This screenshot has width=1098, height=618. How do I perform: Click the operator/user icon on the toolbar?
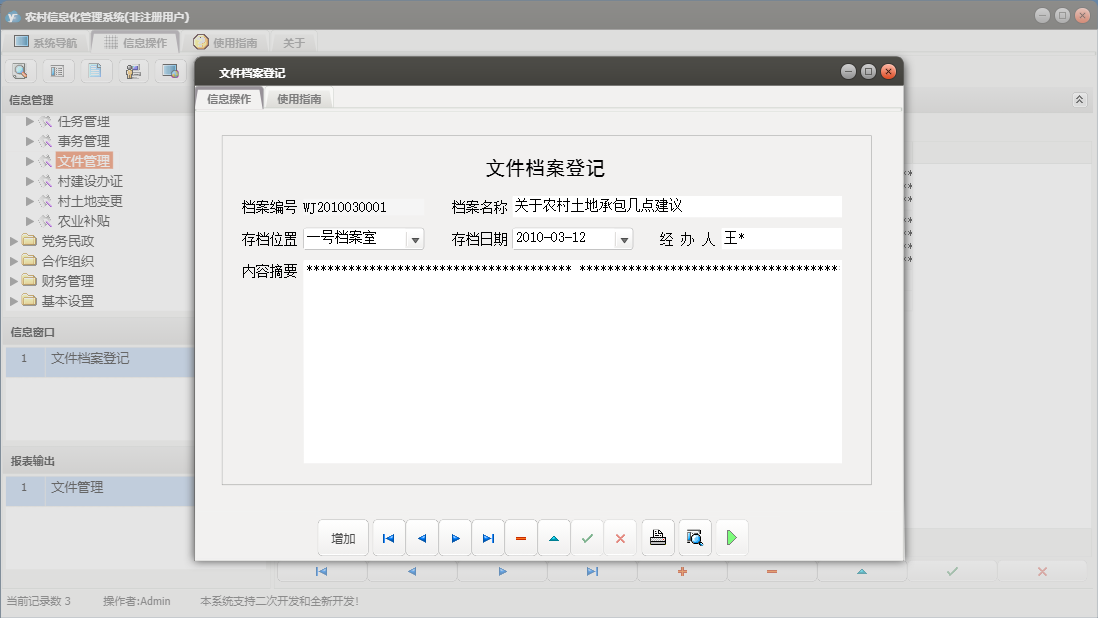[x=133, y=70]
